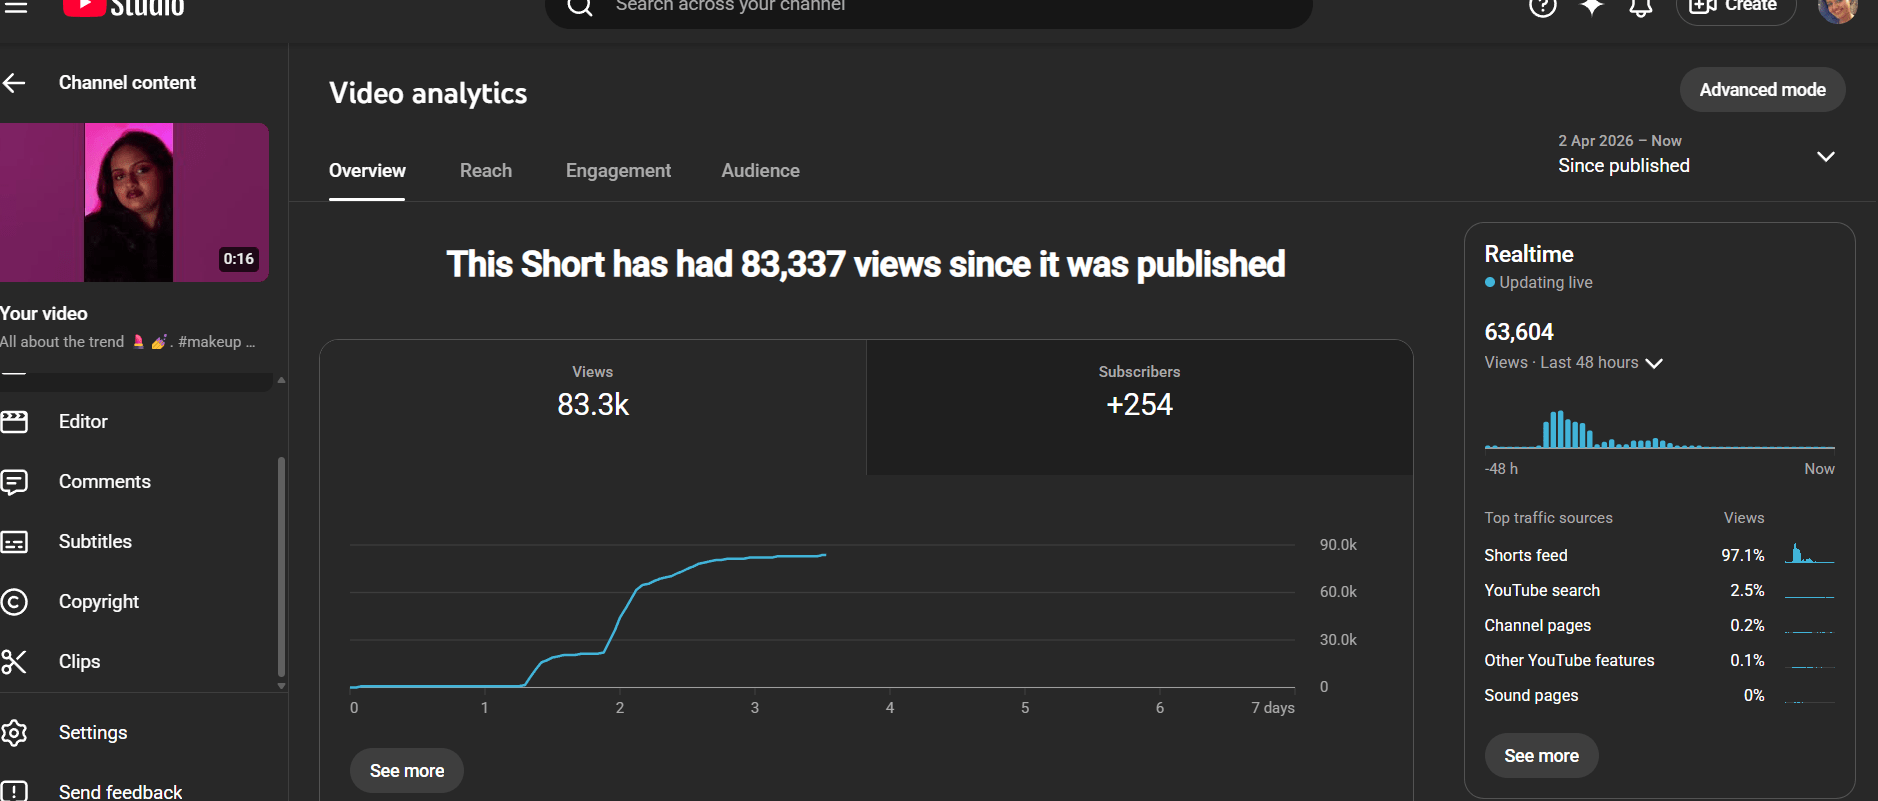Image resolution: width=1878 pixels, height=801 pixels.
Task: Click See more under the views chart
Action: click(407, 771)
